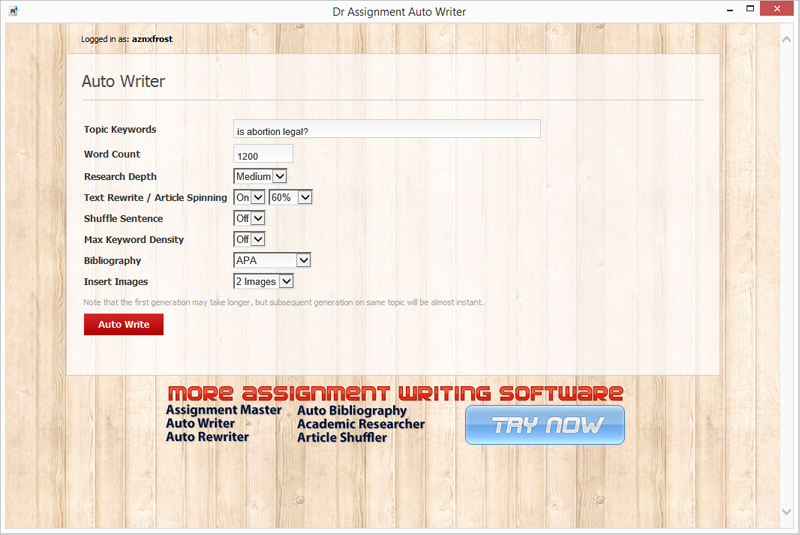Click the Max Keyword Density label
This screenshot has height=535, width=800.
pos(134,240)
